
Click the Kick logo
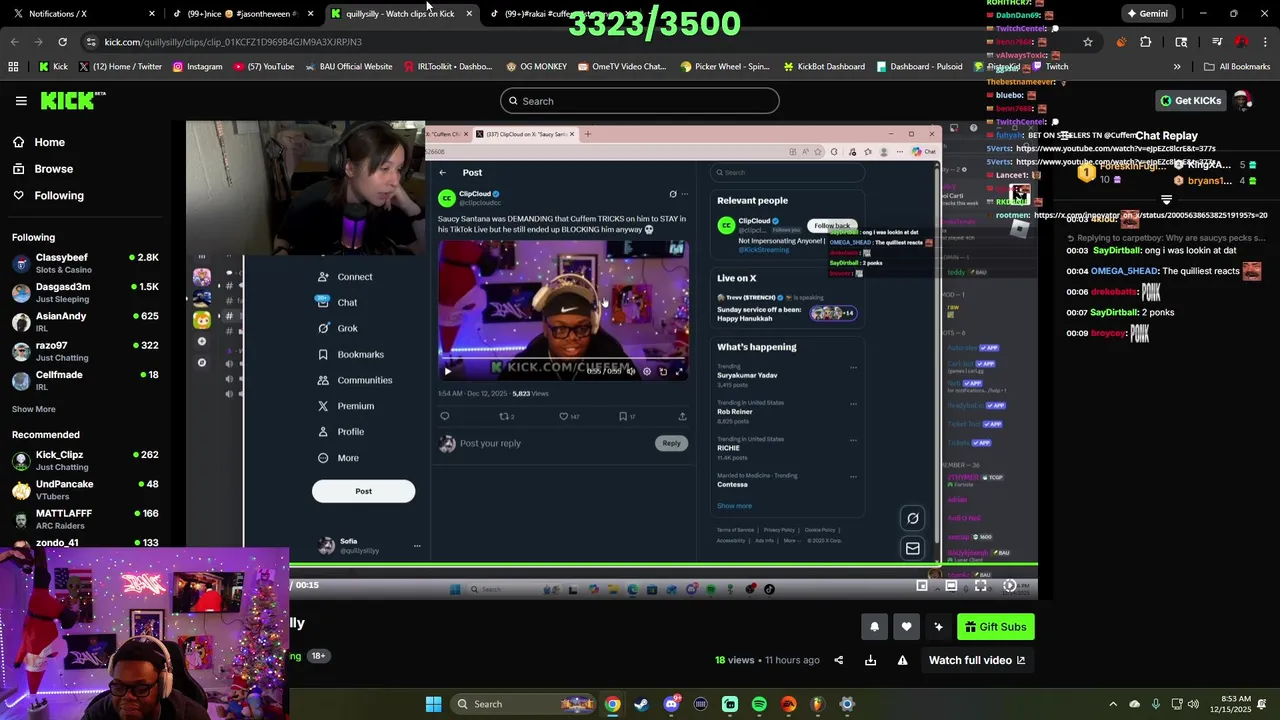tap(72, 100)
